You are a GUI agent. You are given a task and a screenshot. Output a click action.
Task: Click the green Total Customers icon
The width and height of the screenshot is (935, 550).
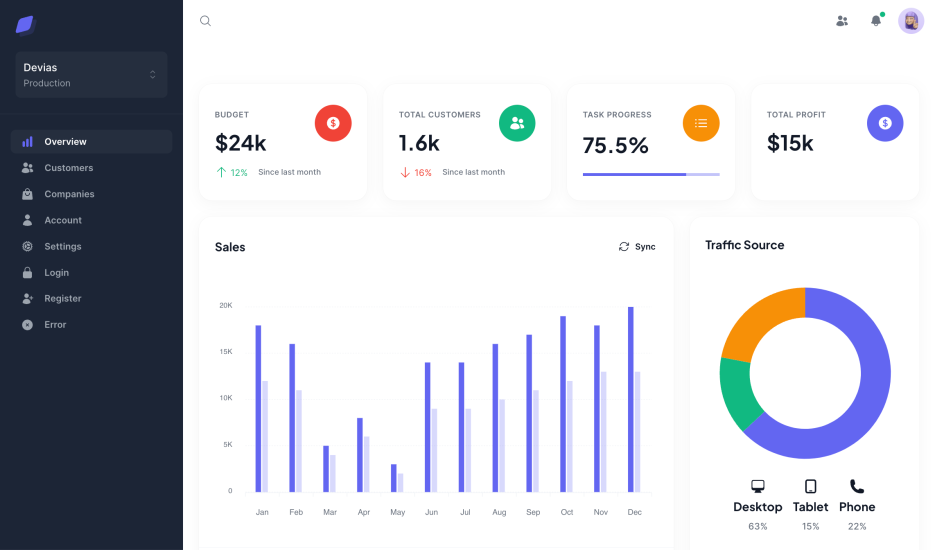pyautogui.click(x=517, y=123)
